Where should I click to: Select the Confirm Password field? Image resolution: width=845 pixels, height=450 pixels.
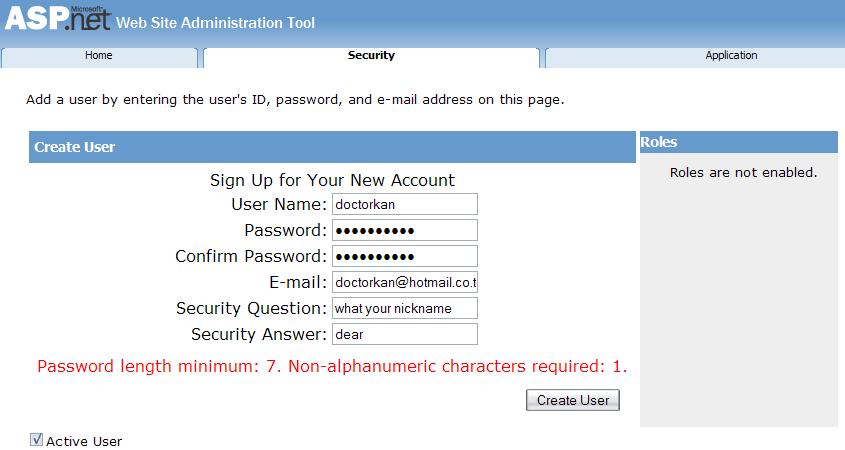405,256
